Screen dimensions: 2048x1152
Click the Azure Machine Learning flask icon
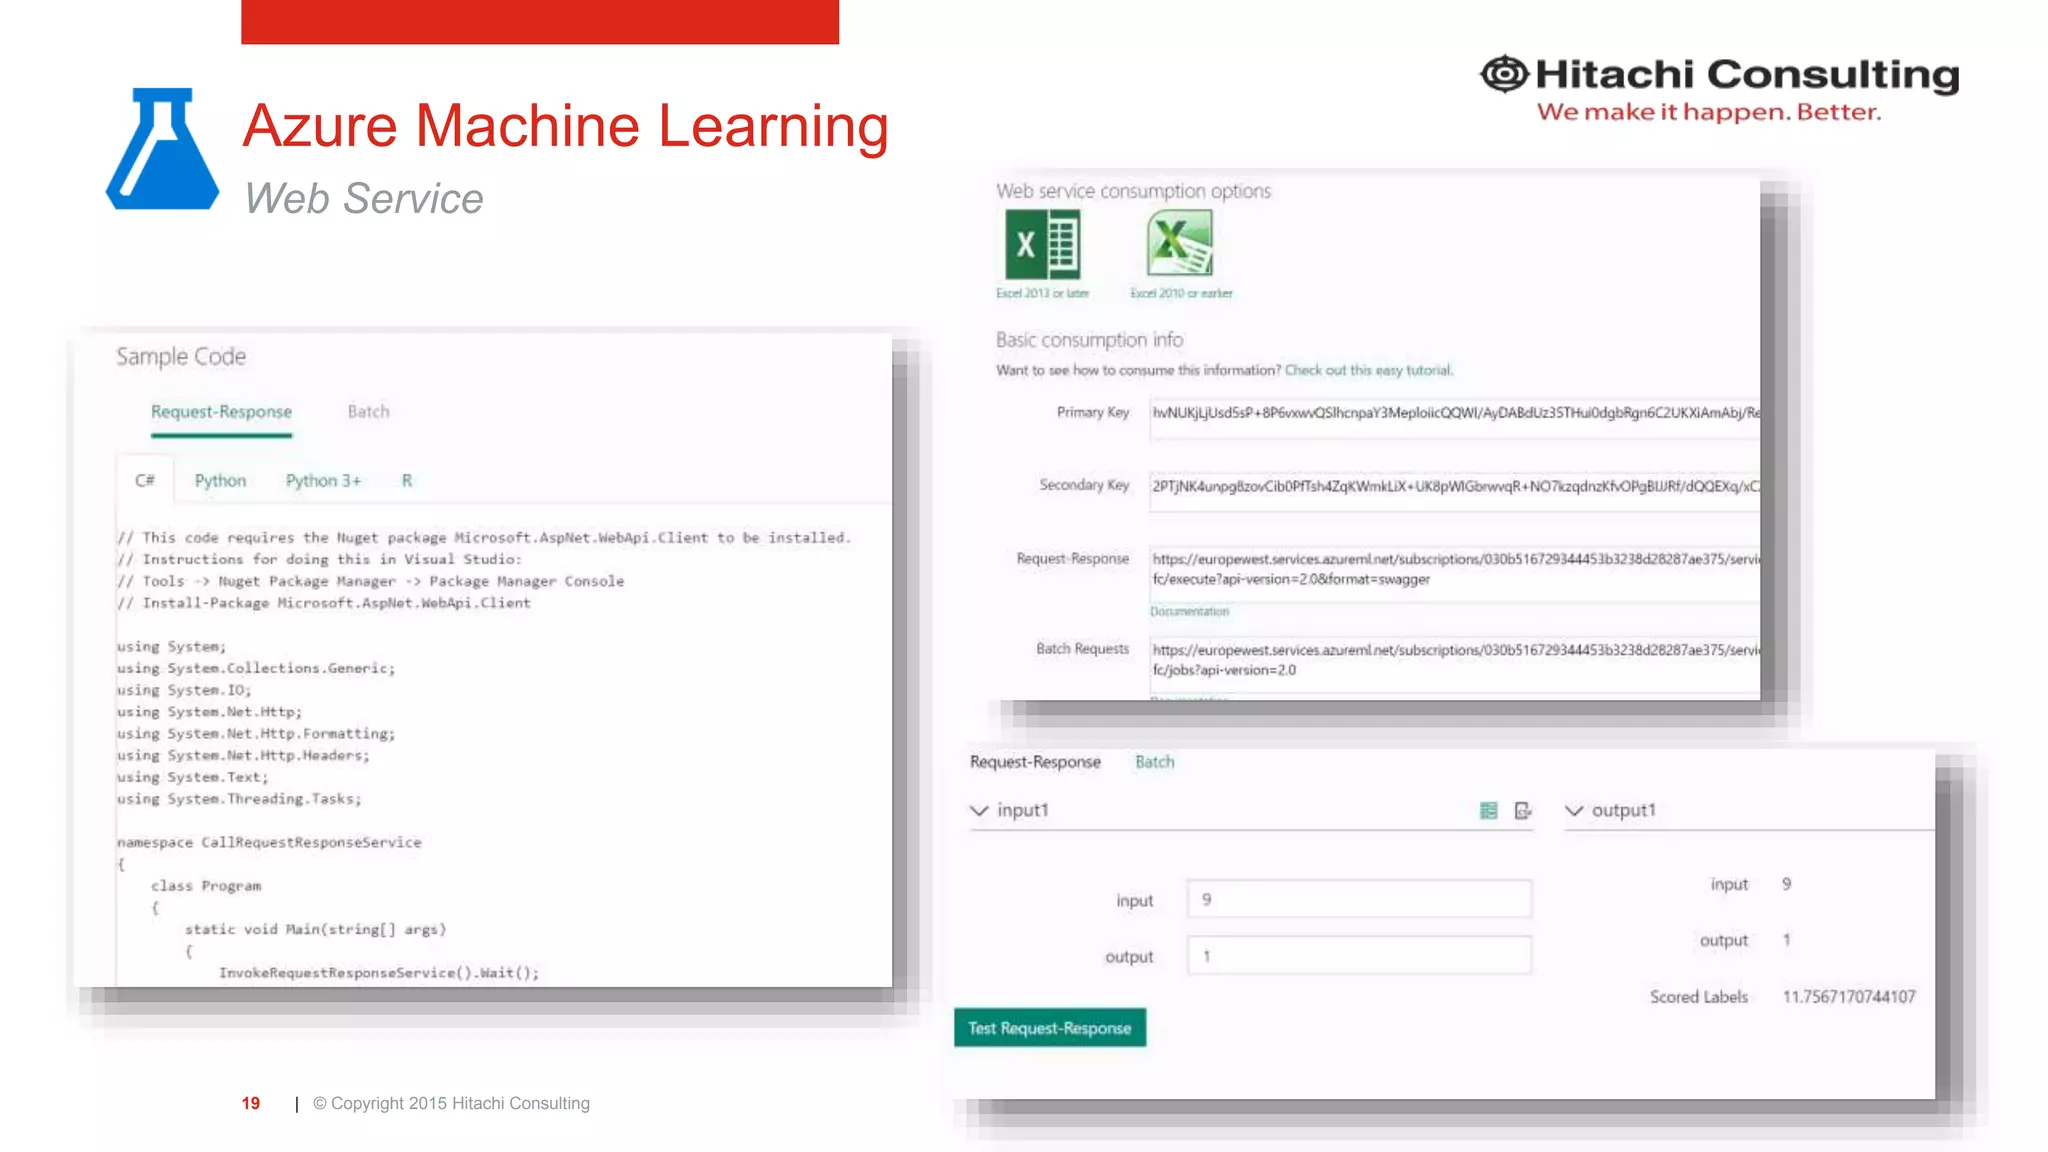point(162,149)
